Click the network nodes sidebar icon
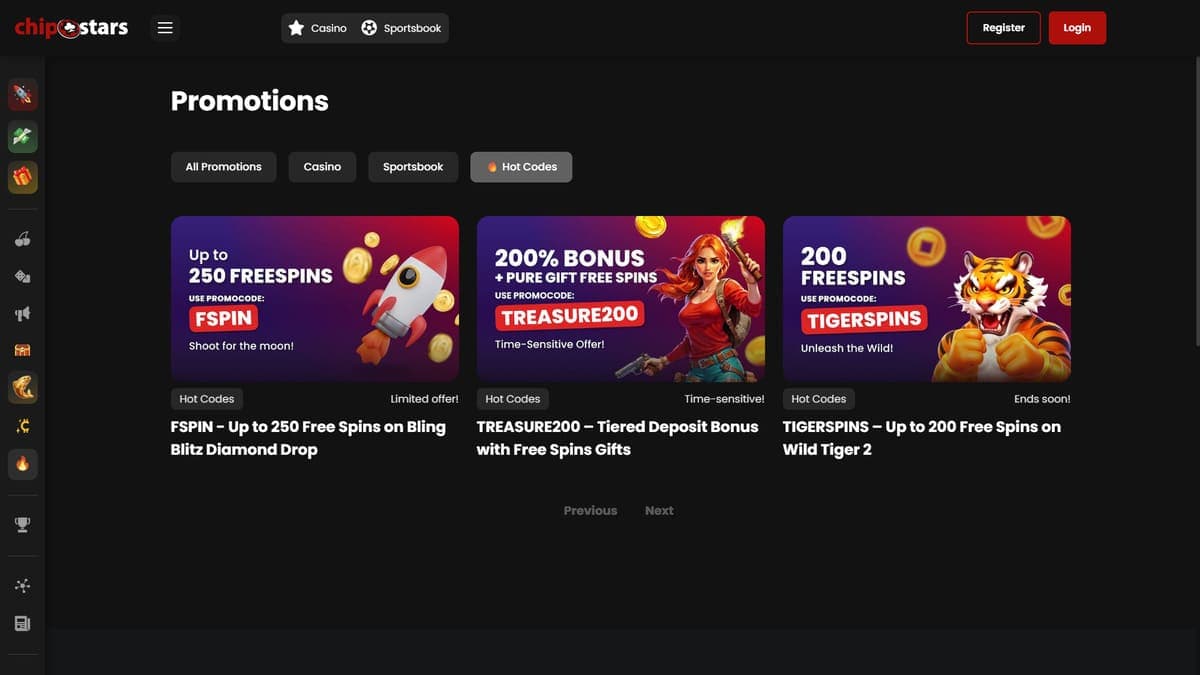Image resolution: width=1200 pixels, height=675 pixels. tap(23, 586)
